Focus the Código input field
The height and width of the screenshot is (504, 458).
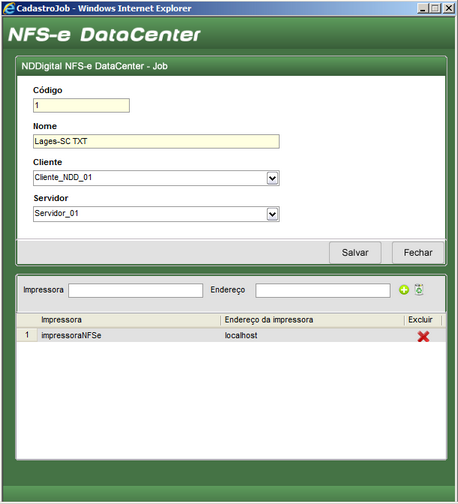tap(81, 105)
